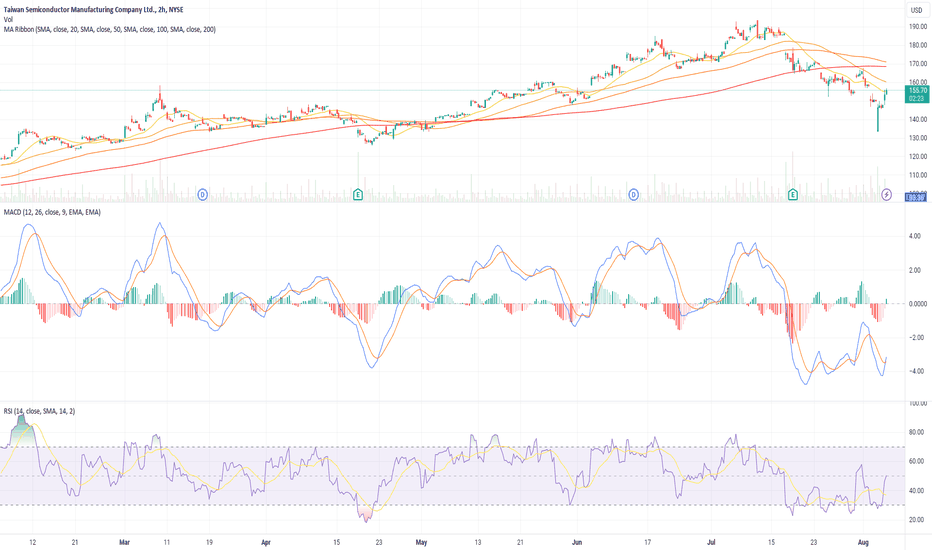
Task: Open the earnings marker dated mid-April
Action: pos(358,194)
